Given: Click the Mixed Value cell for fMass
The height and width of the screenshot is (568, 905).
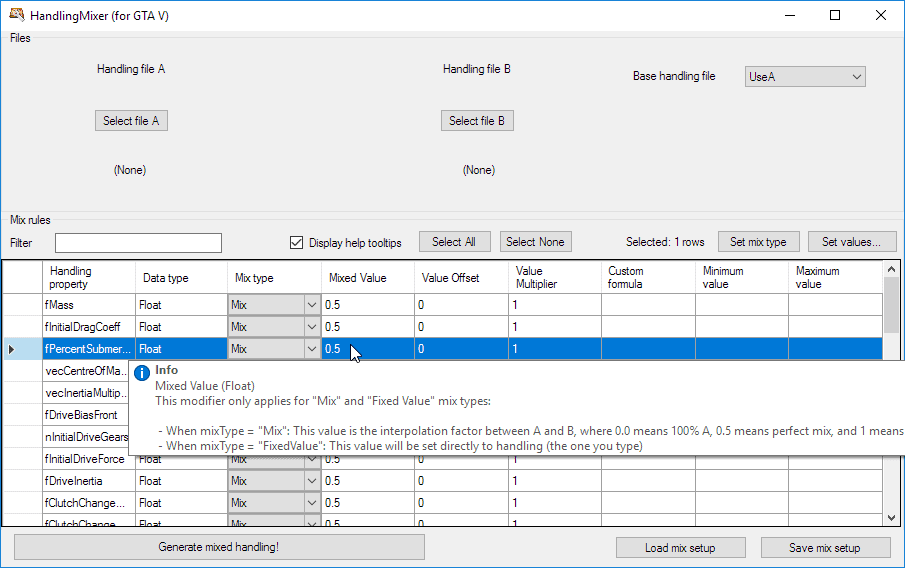Looking at the screenshot, I should click(368, 305).
